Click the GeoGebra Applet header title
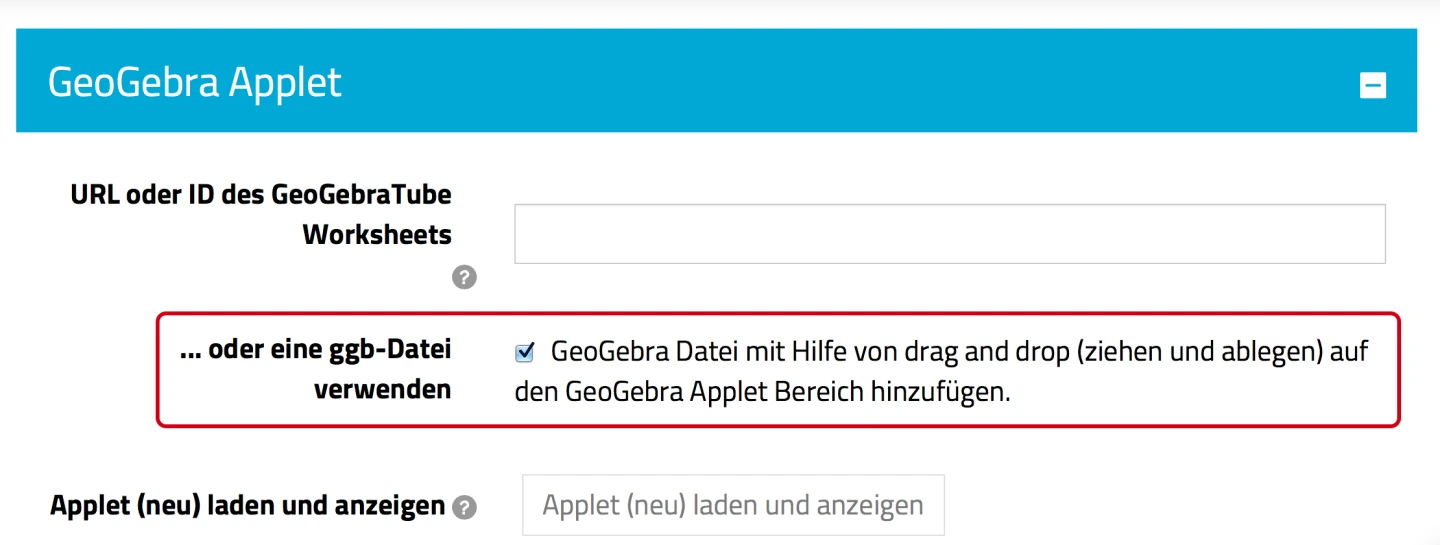1440x545 pixels. [195, 82]
